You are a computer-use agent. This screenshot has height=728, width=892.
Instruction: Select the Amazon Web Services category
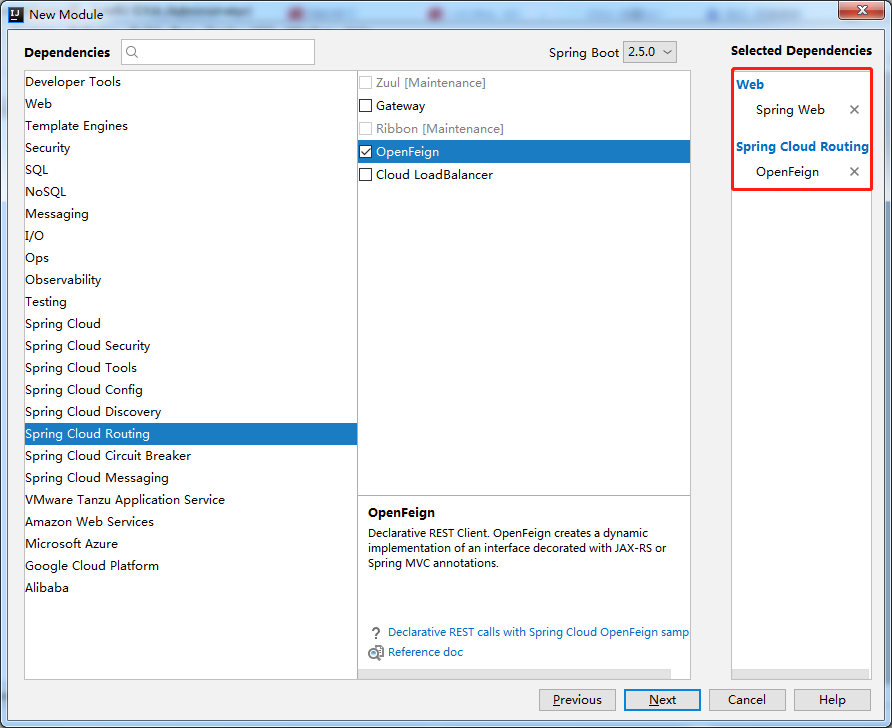coord(191,522)
